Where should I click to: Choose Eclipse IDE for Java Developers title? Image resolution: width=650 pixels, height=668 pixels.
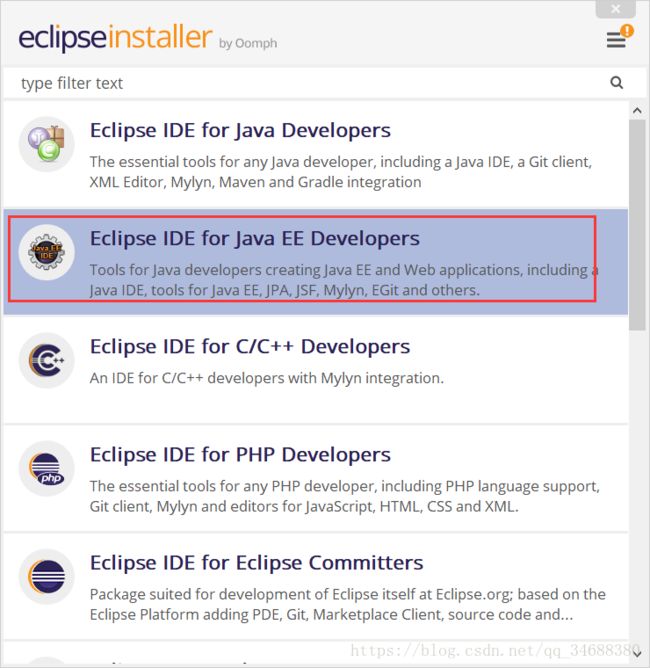(240, 130)
